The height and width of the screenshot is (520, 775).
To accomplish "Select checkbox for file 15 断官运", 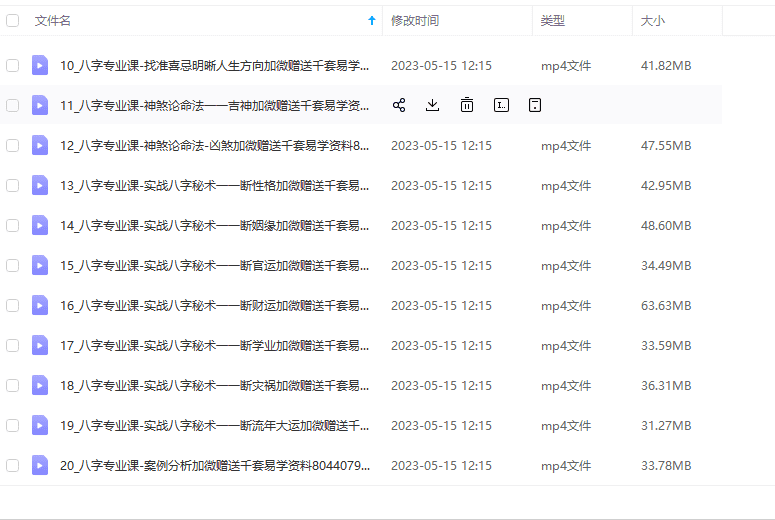I will [x=13, y=265].
